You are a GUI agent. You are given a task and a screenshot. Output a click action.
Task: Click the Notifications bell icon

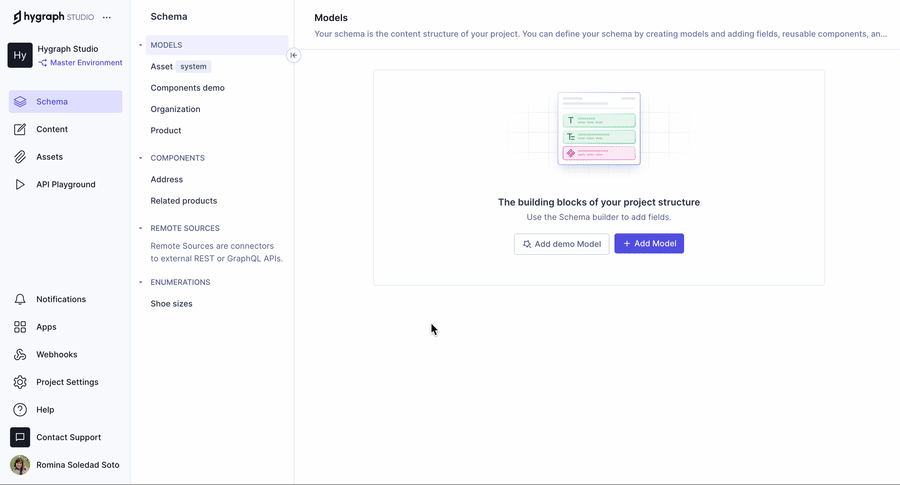[x=20, y=299]
